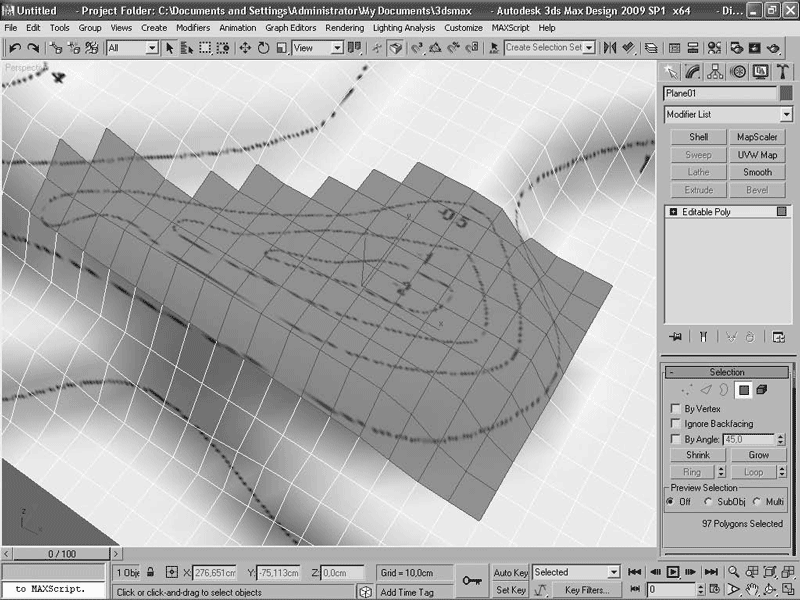800x600 pixels.
Task: Apply the UVW Map modifier button
Action: pyautogui.click(x=757, y=155)
